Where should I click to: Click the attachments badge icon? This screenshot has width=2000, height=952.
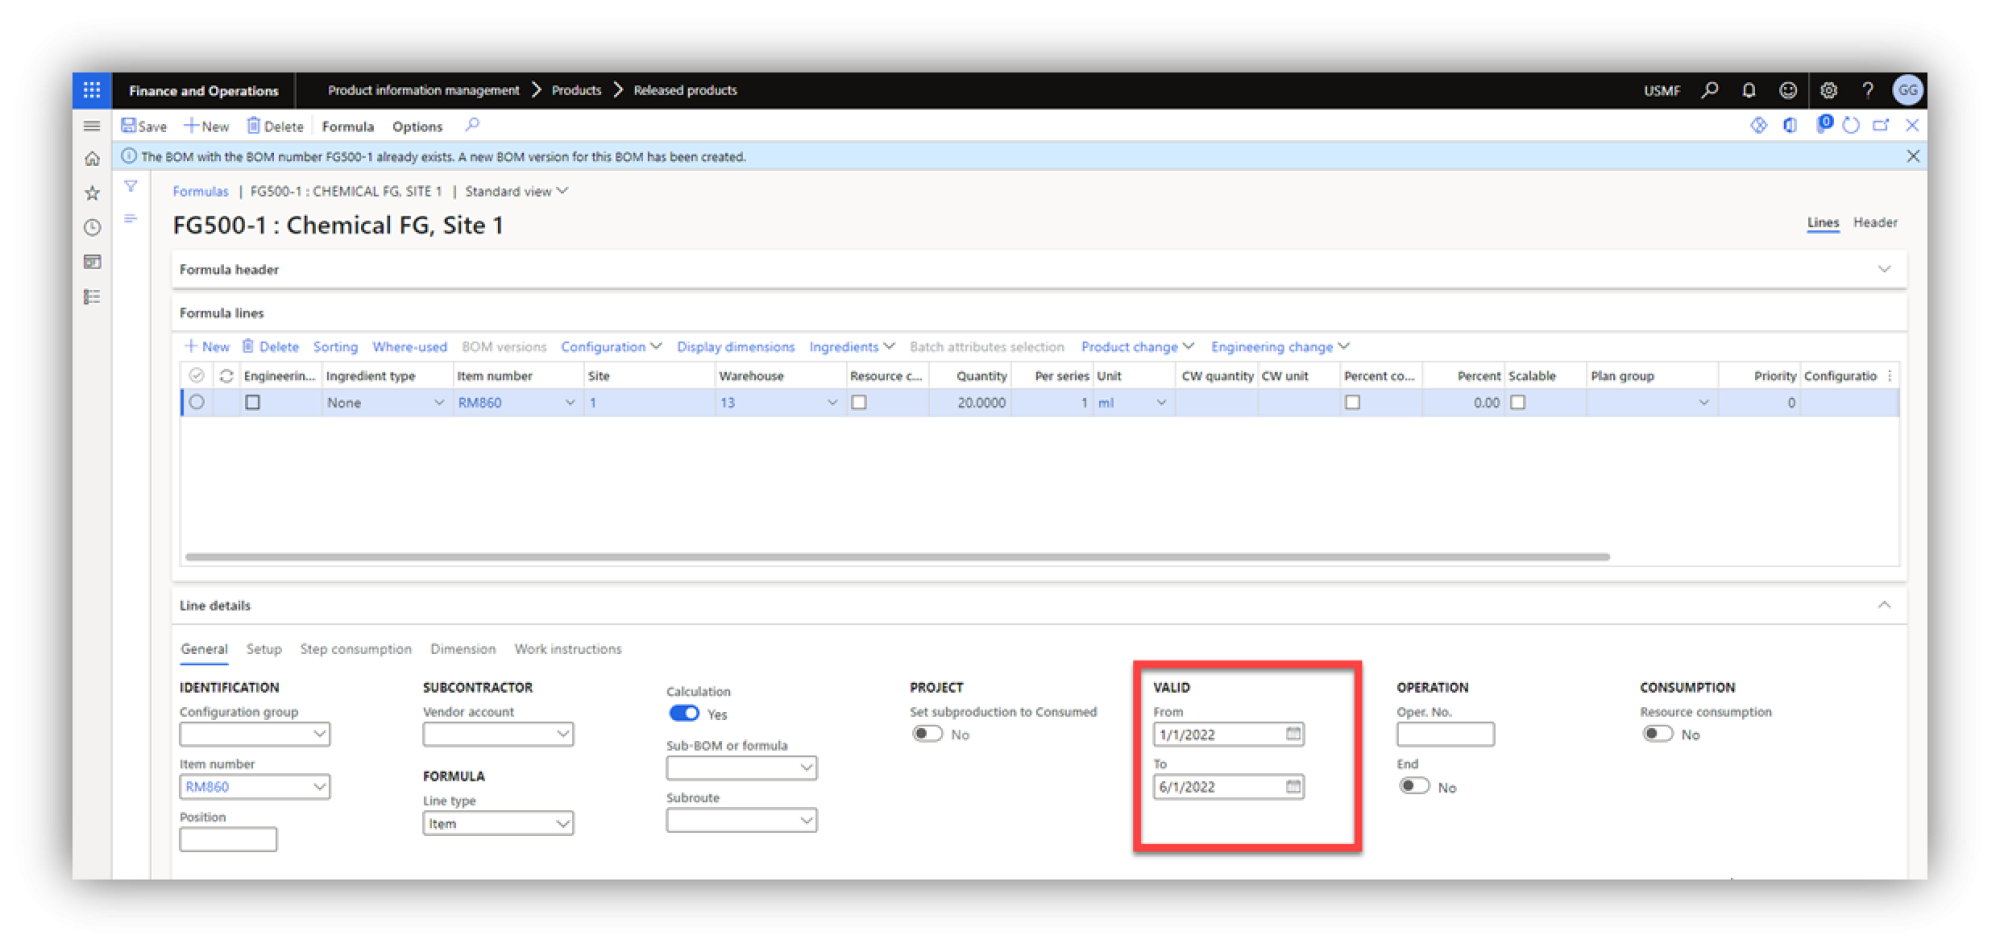(1823, 124)
